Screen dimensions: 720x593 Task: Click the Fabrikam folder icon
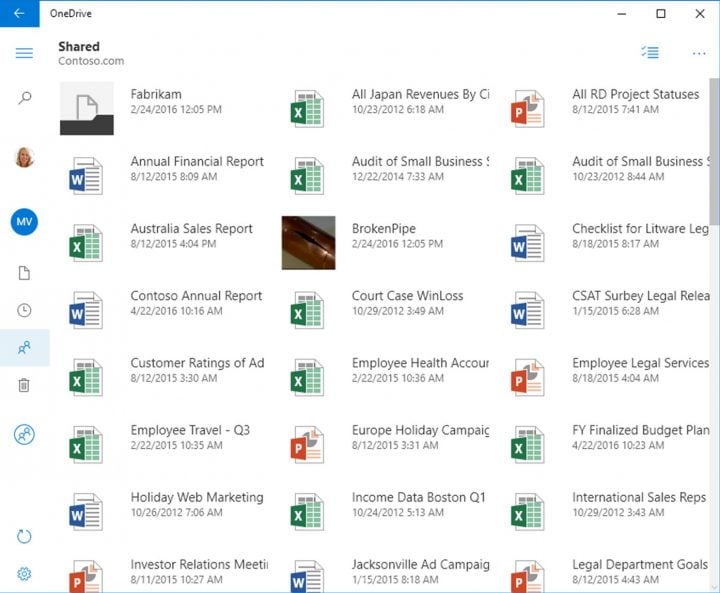pos(87,108)
